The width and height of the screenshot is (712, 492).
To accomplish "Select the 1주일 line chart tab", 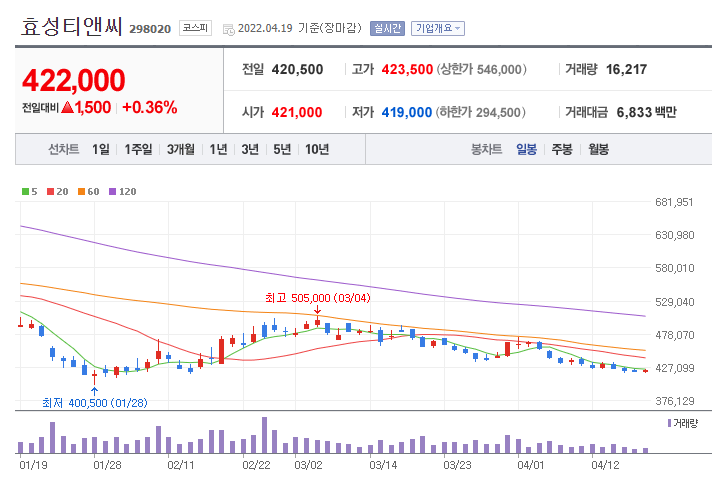I will click(x=138, y=149).
